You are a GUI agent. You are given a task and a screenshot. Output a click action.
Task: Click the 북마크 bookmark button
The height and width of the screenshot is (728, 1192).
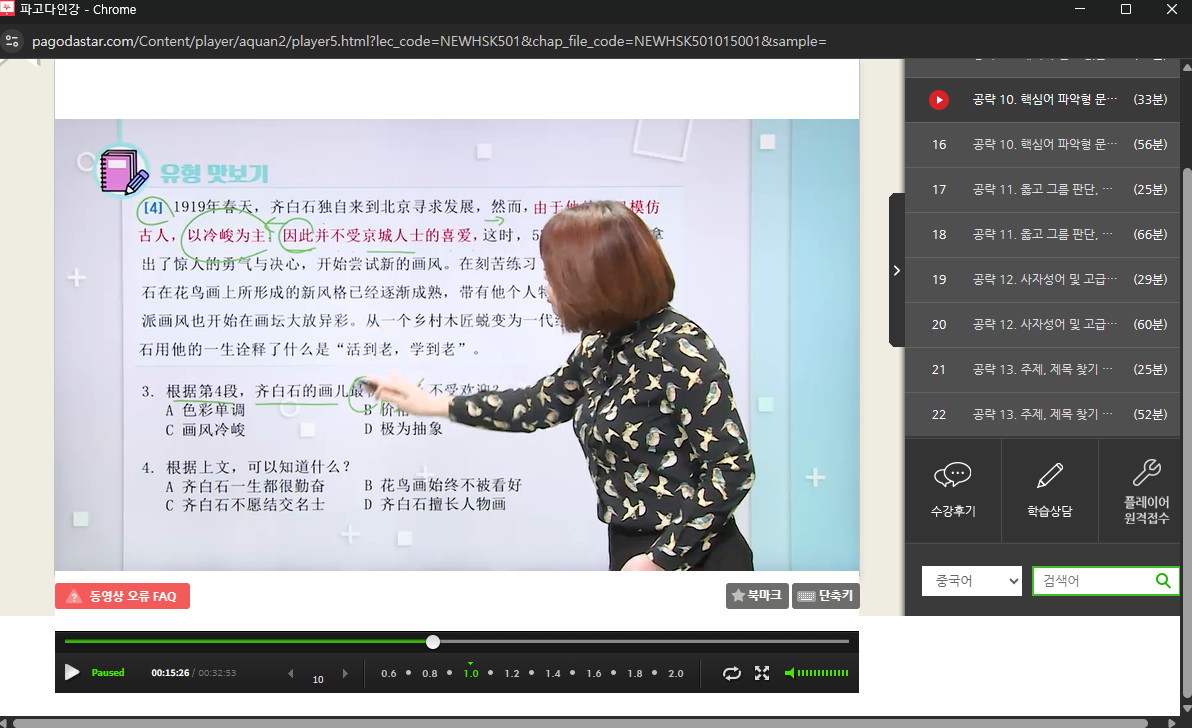pos(757,596)
